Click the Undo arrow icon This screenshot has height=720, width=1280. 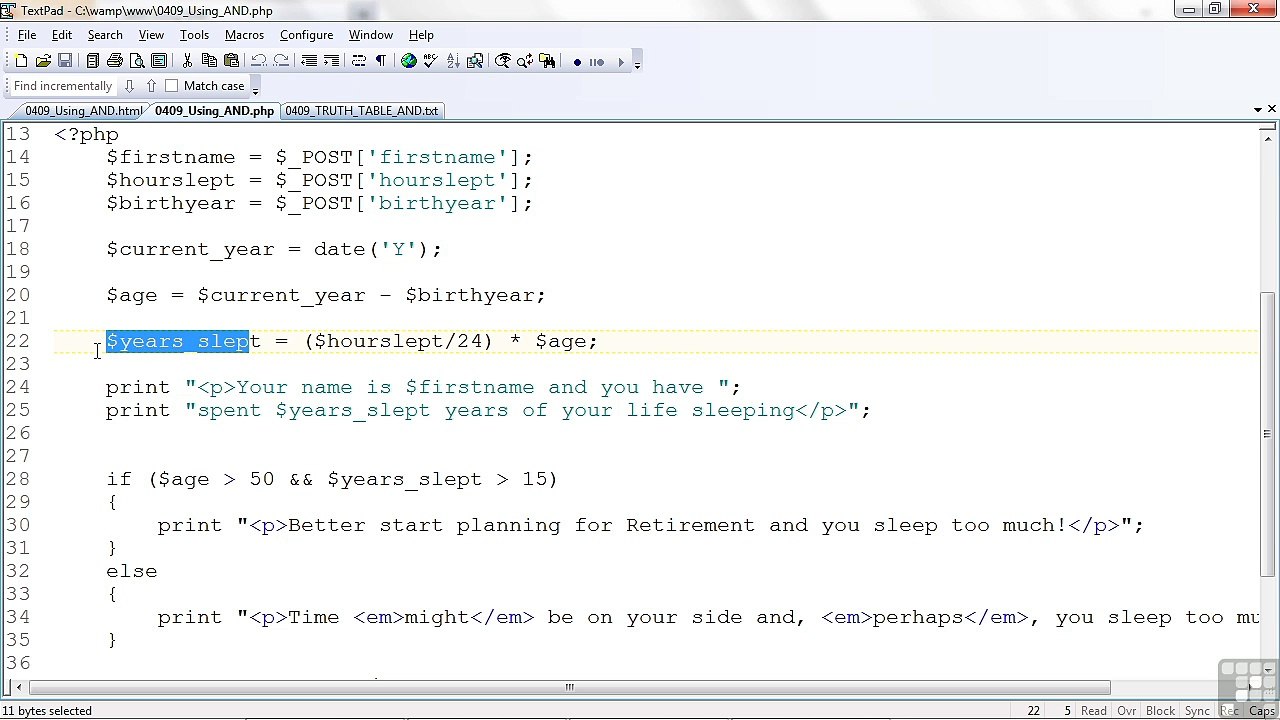[259, 61]
